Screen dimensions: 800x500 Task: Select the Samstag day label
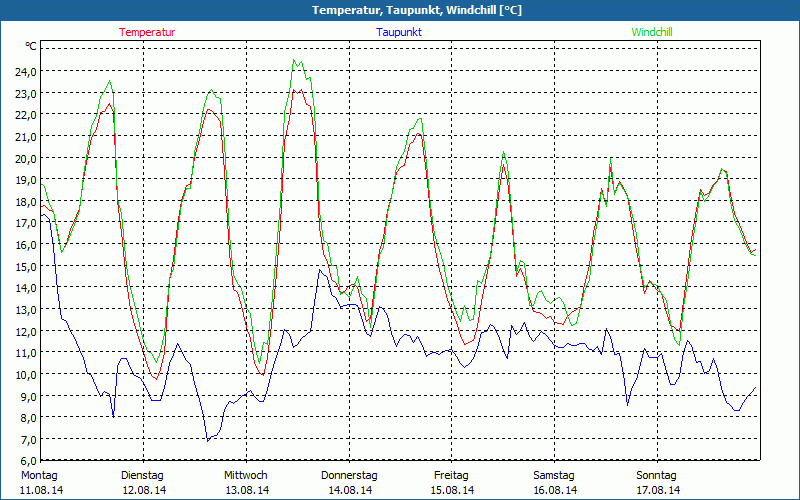tap(554, 475)
